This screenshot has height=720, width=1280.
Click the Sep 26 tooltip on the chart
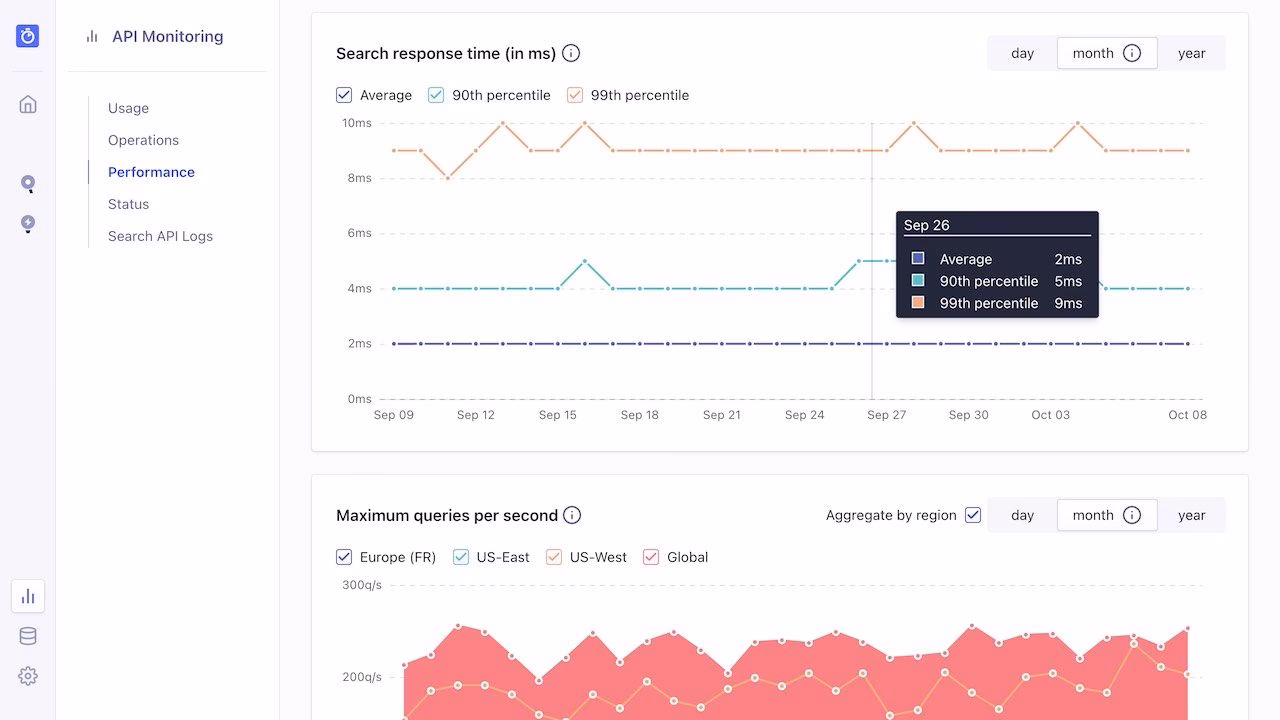997,264
